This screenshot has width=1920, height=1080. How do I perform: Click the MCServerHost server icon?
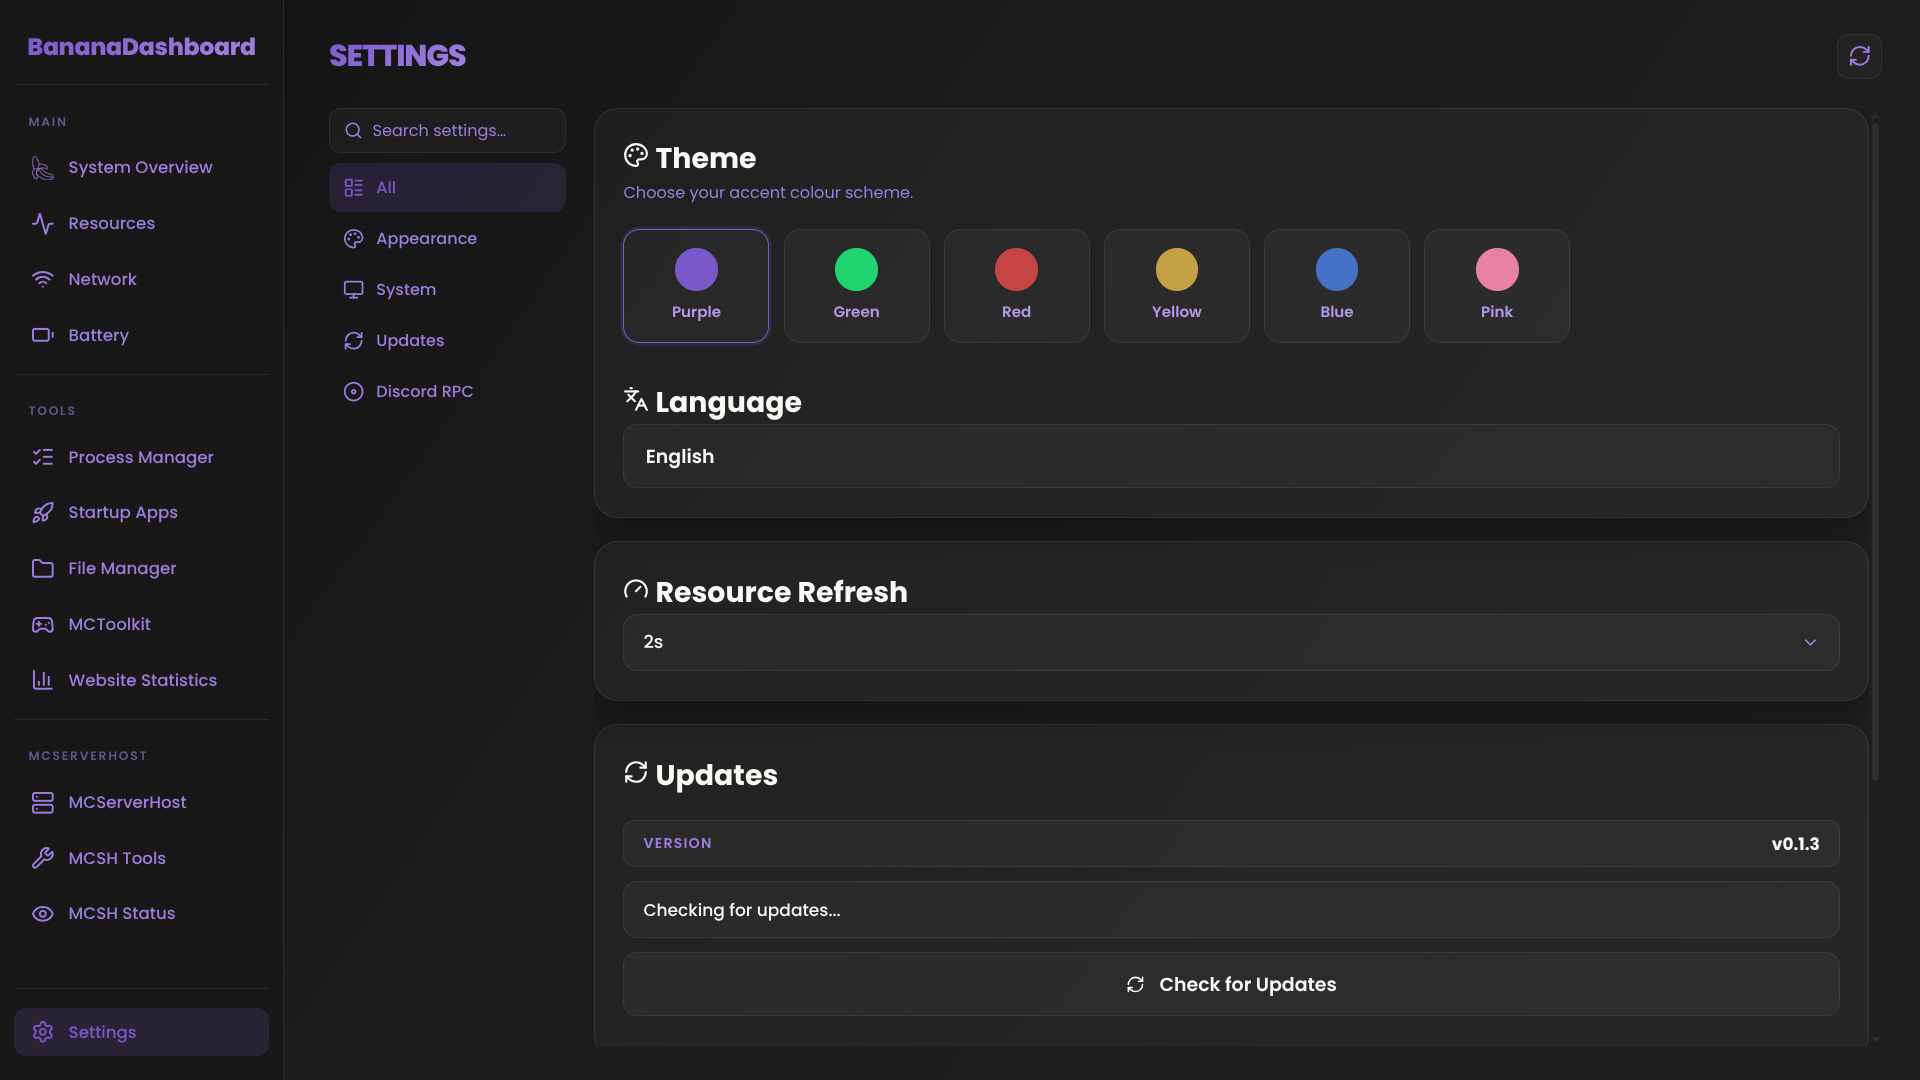click(42, 802)
